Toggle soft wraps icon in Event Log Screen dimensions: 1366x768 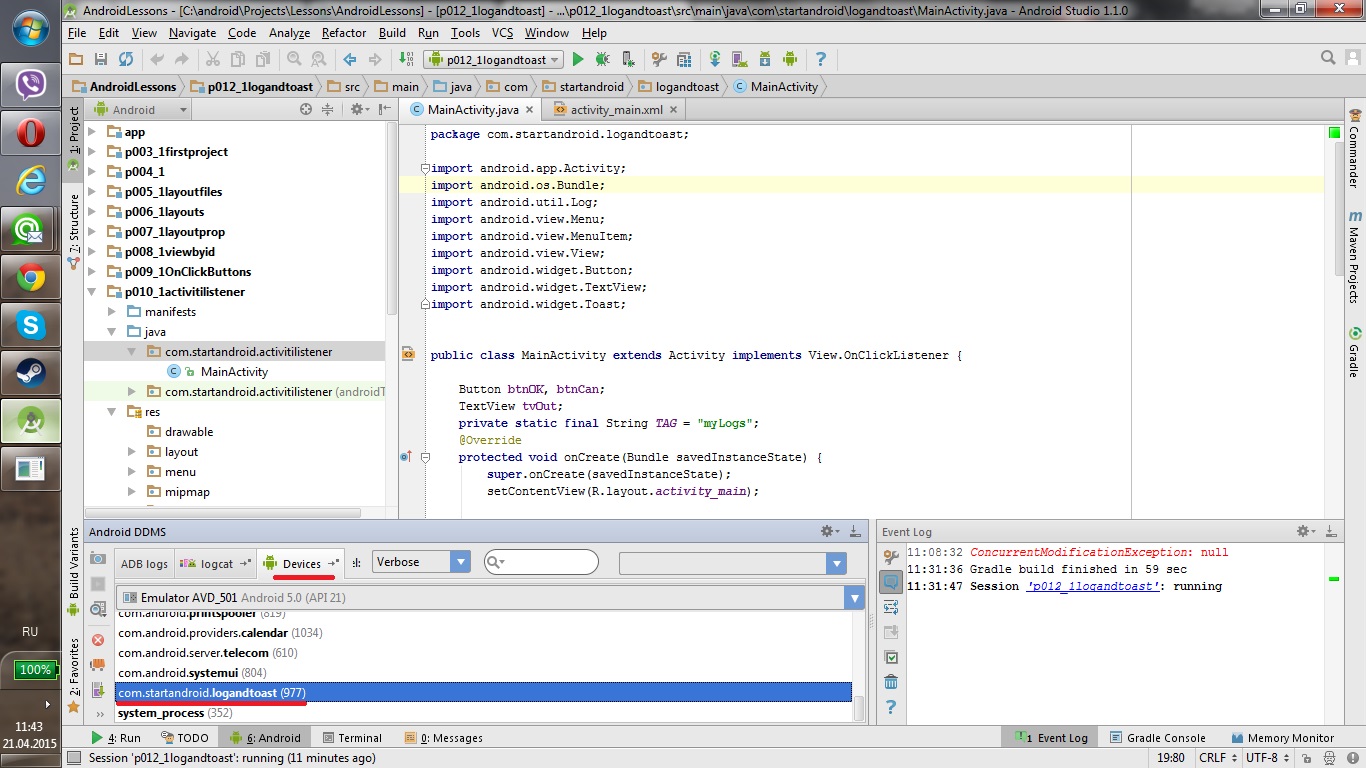[891, 607]
